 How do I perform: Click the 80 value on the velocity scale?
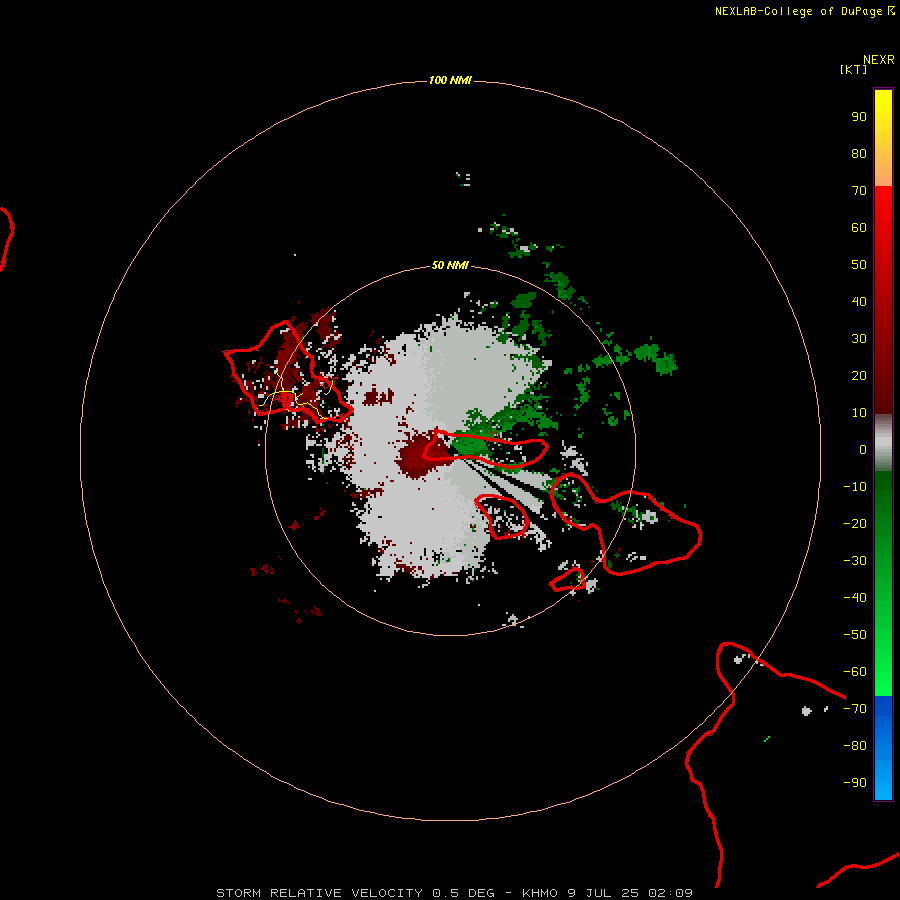(x=859, y=154)
